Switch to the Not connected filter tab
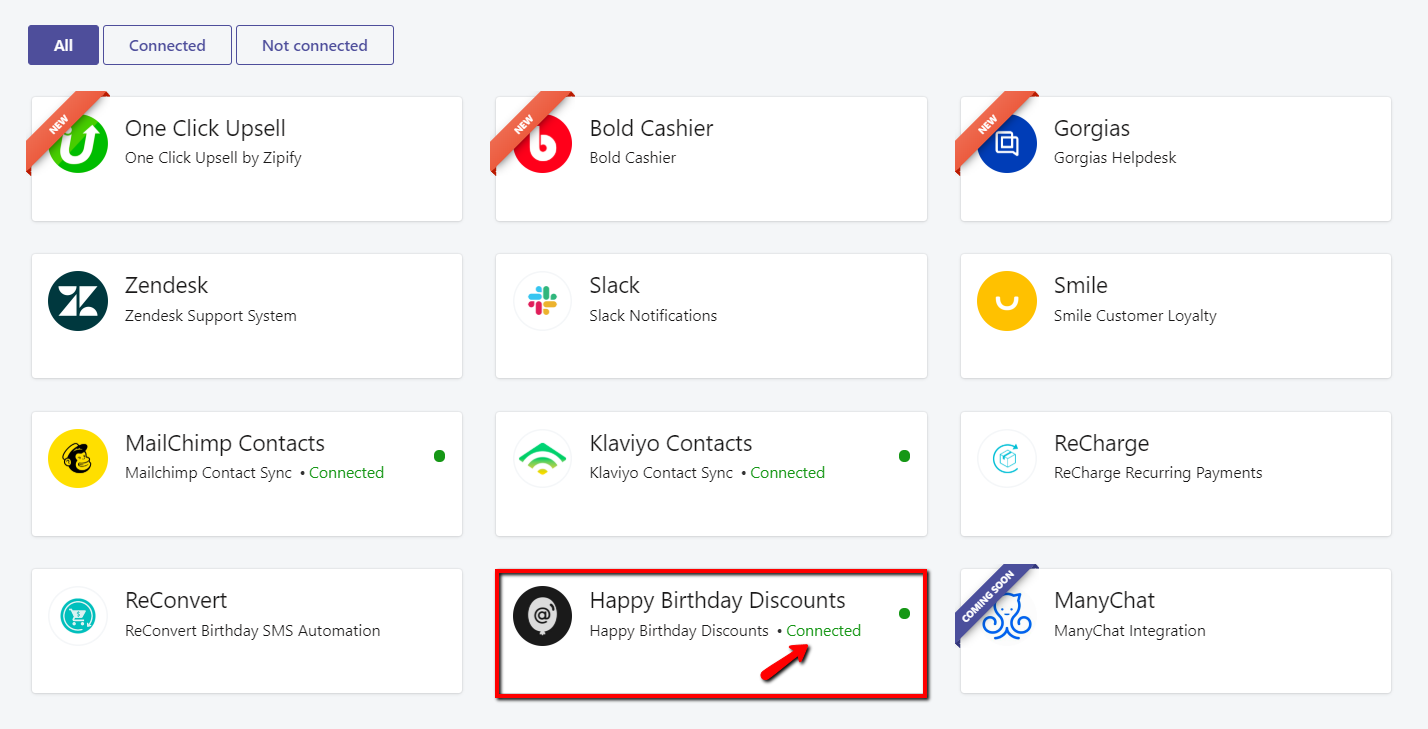1428x729 pixels. 315,45
